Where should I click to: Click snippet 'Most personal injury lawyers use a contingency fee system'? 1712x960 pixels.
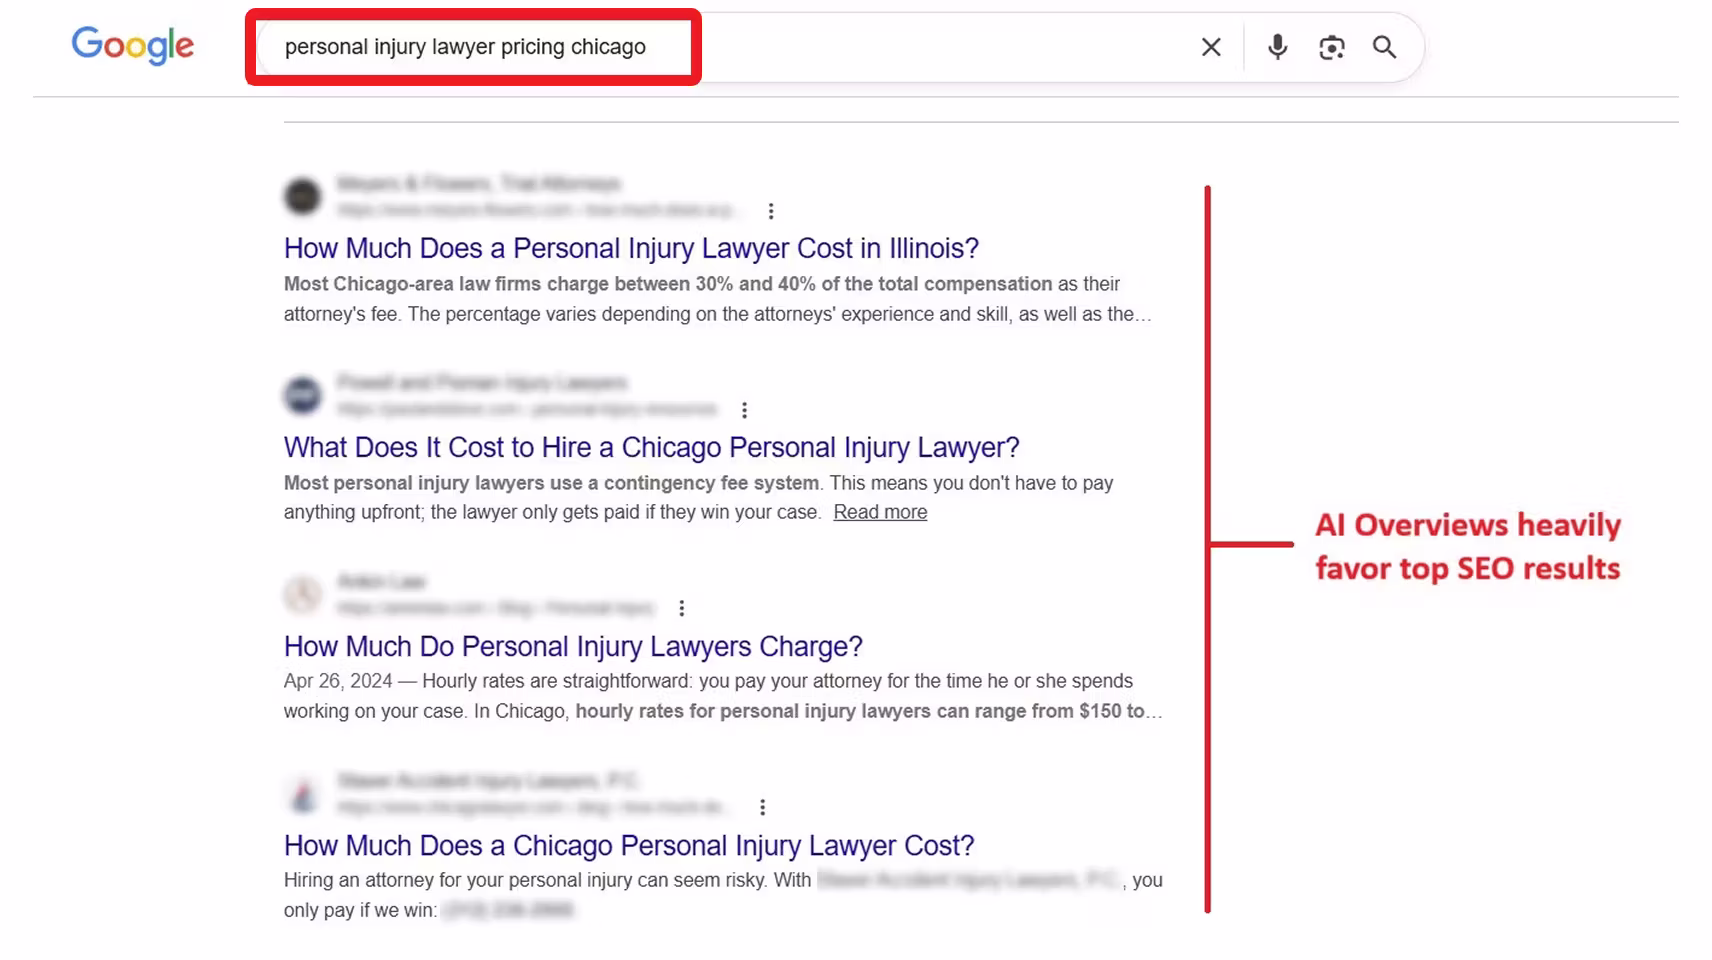pos(551,483)
